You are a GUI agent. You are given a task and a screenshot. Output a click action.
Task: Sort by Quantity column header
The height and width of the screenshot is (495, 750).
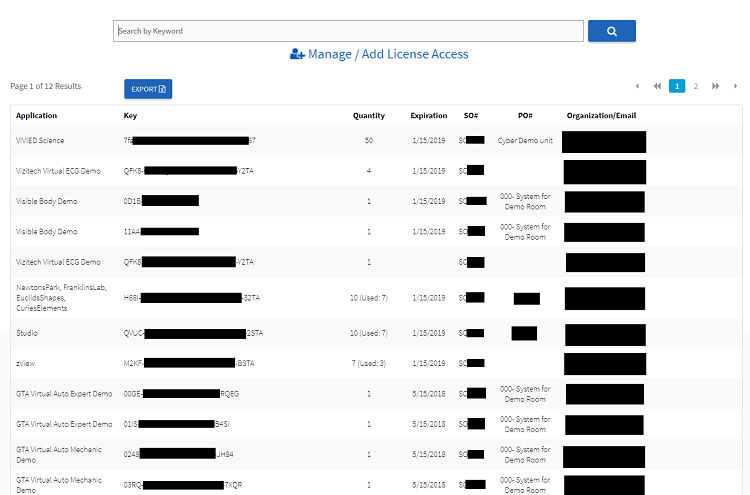click(368, 116)
